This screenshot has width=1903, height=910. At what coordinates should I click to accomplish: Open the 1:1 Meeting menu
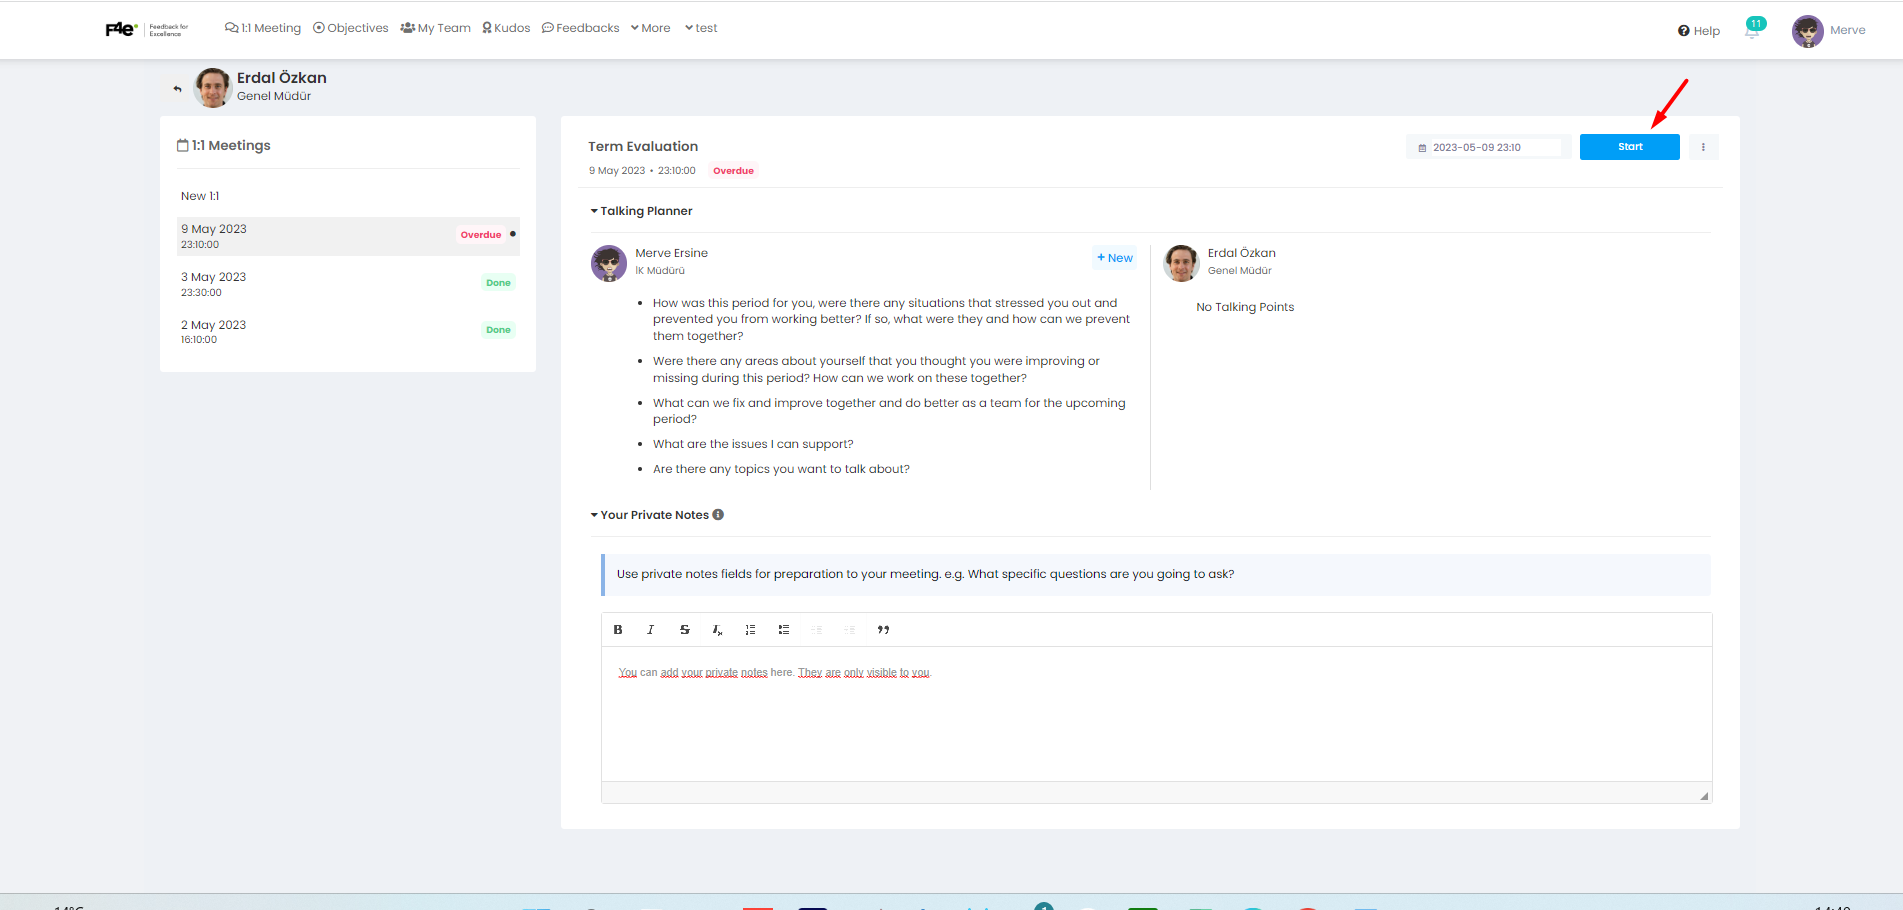(x=263, y=28)
